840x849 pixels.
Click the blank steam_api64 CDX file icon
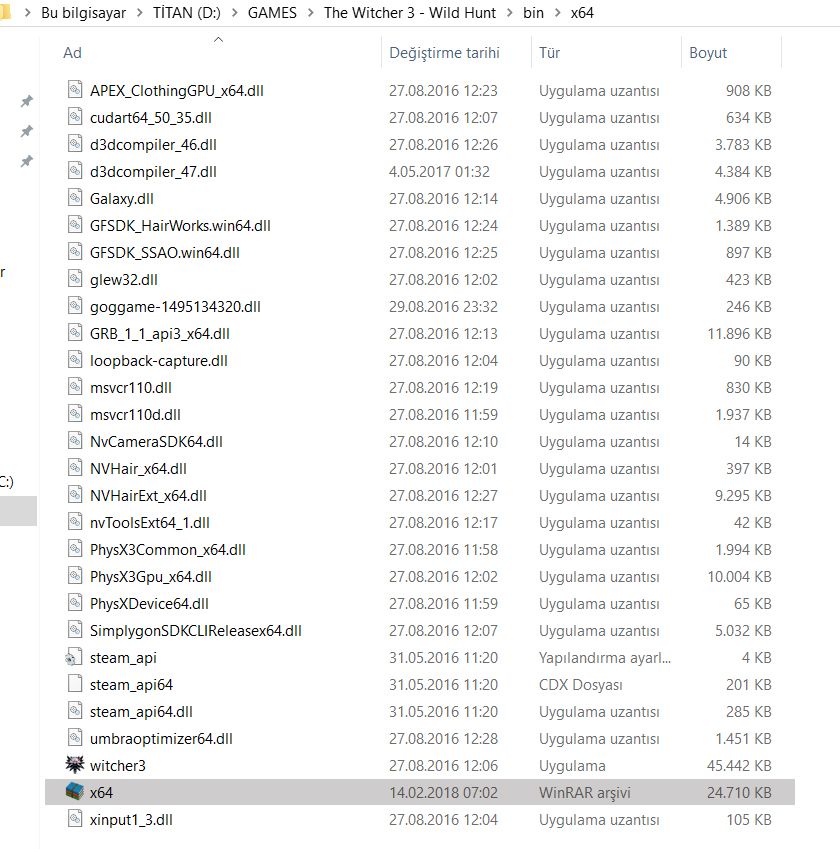[x=75, y=684]
